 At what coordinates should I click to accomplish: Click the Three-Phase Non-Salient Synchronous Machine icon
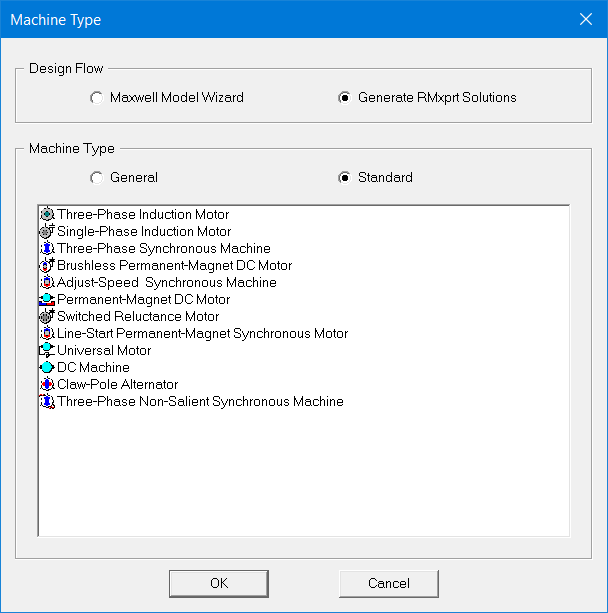47,401
